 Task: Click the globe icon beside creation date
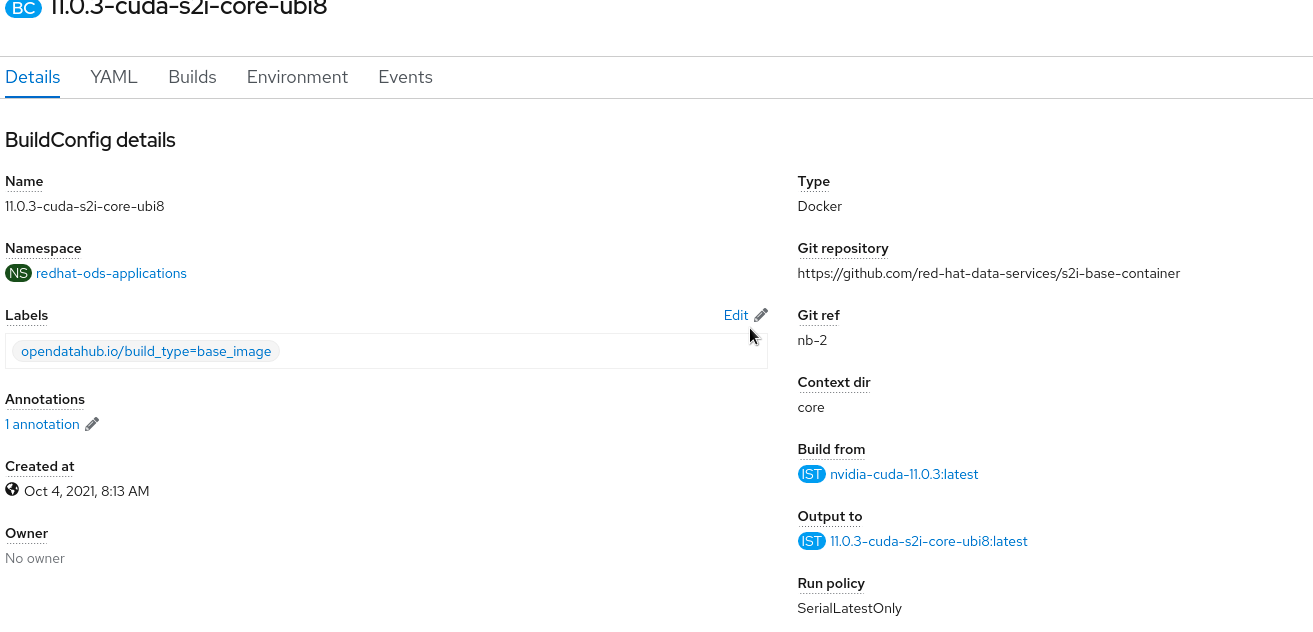[12, 490]
